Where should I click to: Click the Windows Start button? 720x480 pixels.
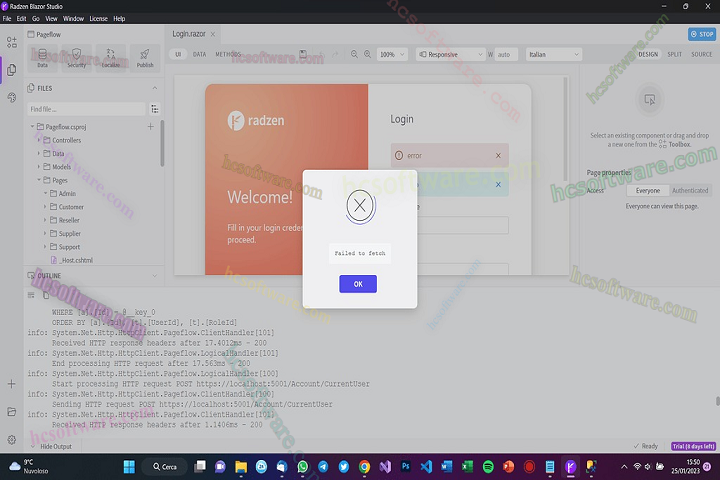(129, 467)
